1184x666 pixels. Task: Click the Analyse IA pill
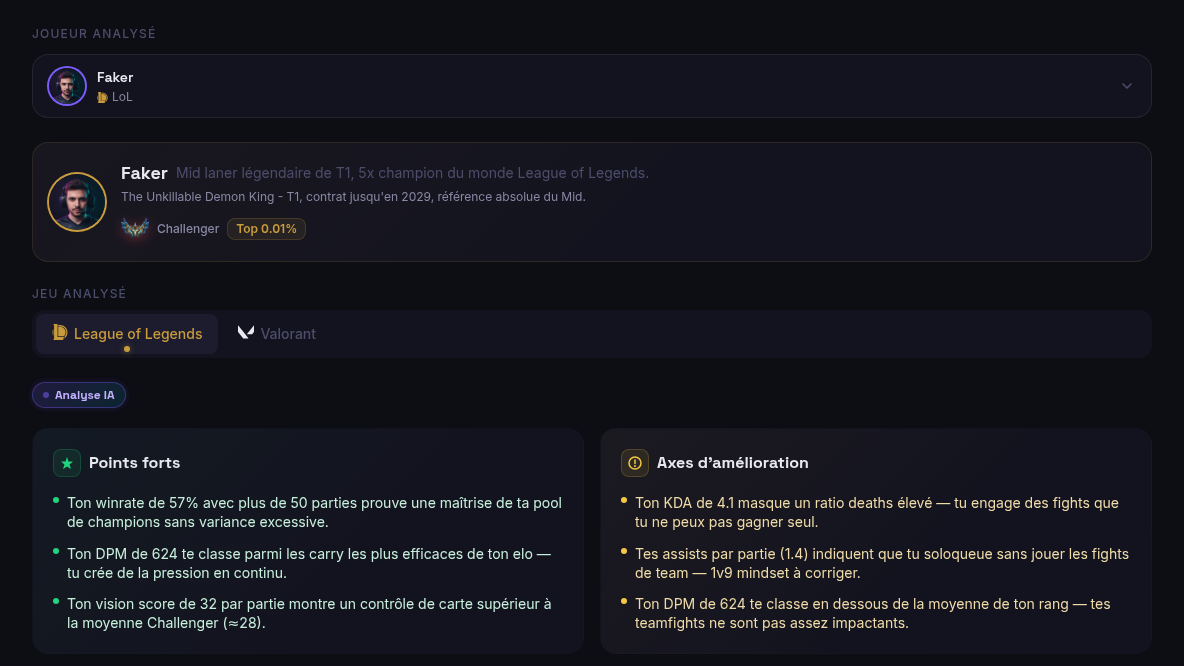click(79, 395)
